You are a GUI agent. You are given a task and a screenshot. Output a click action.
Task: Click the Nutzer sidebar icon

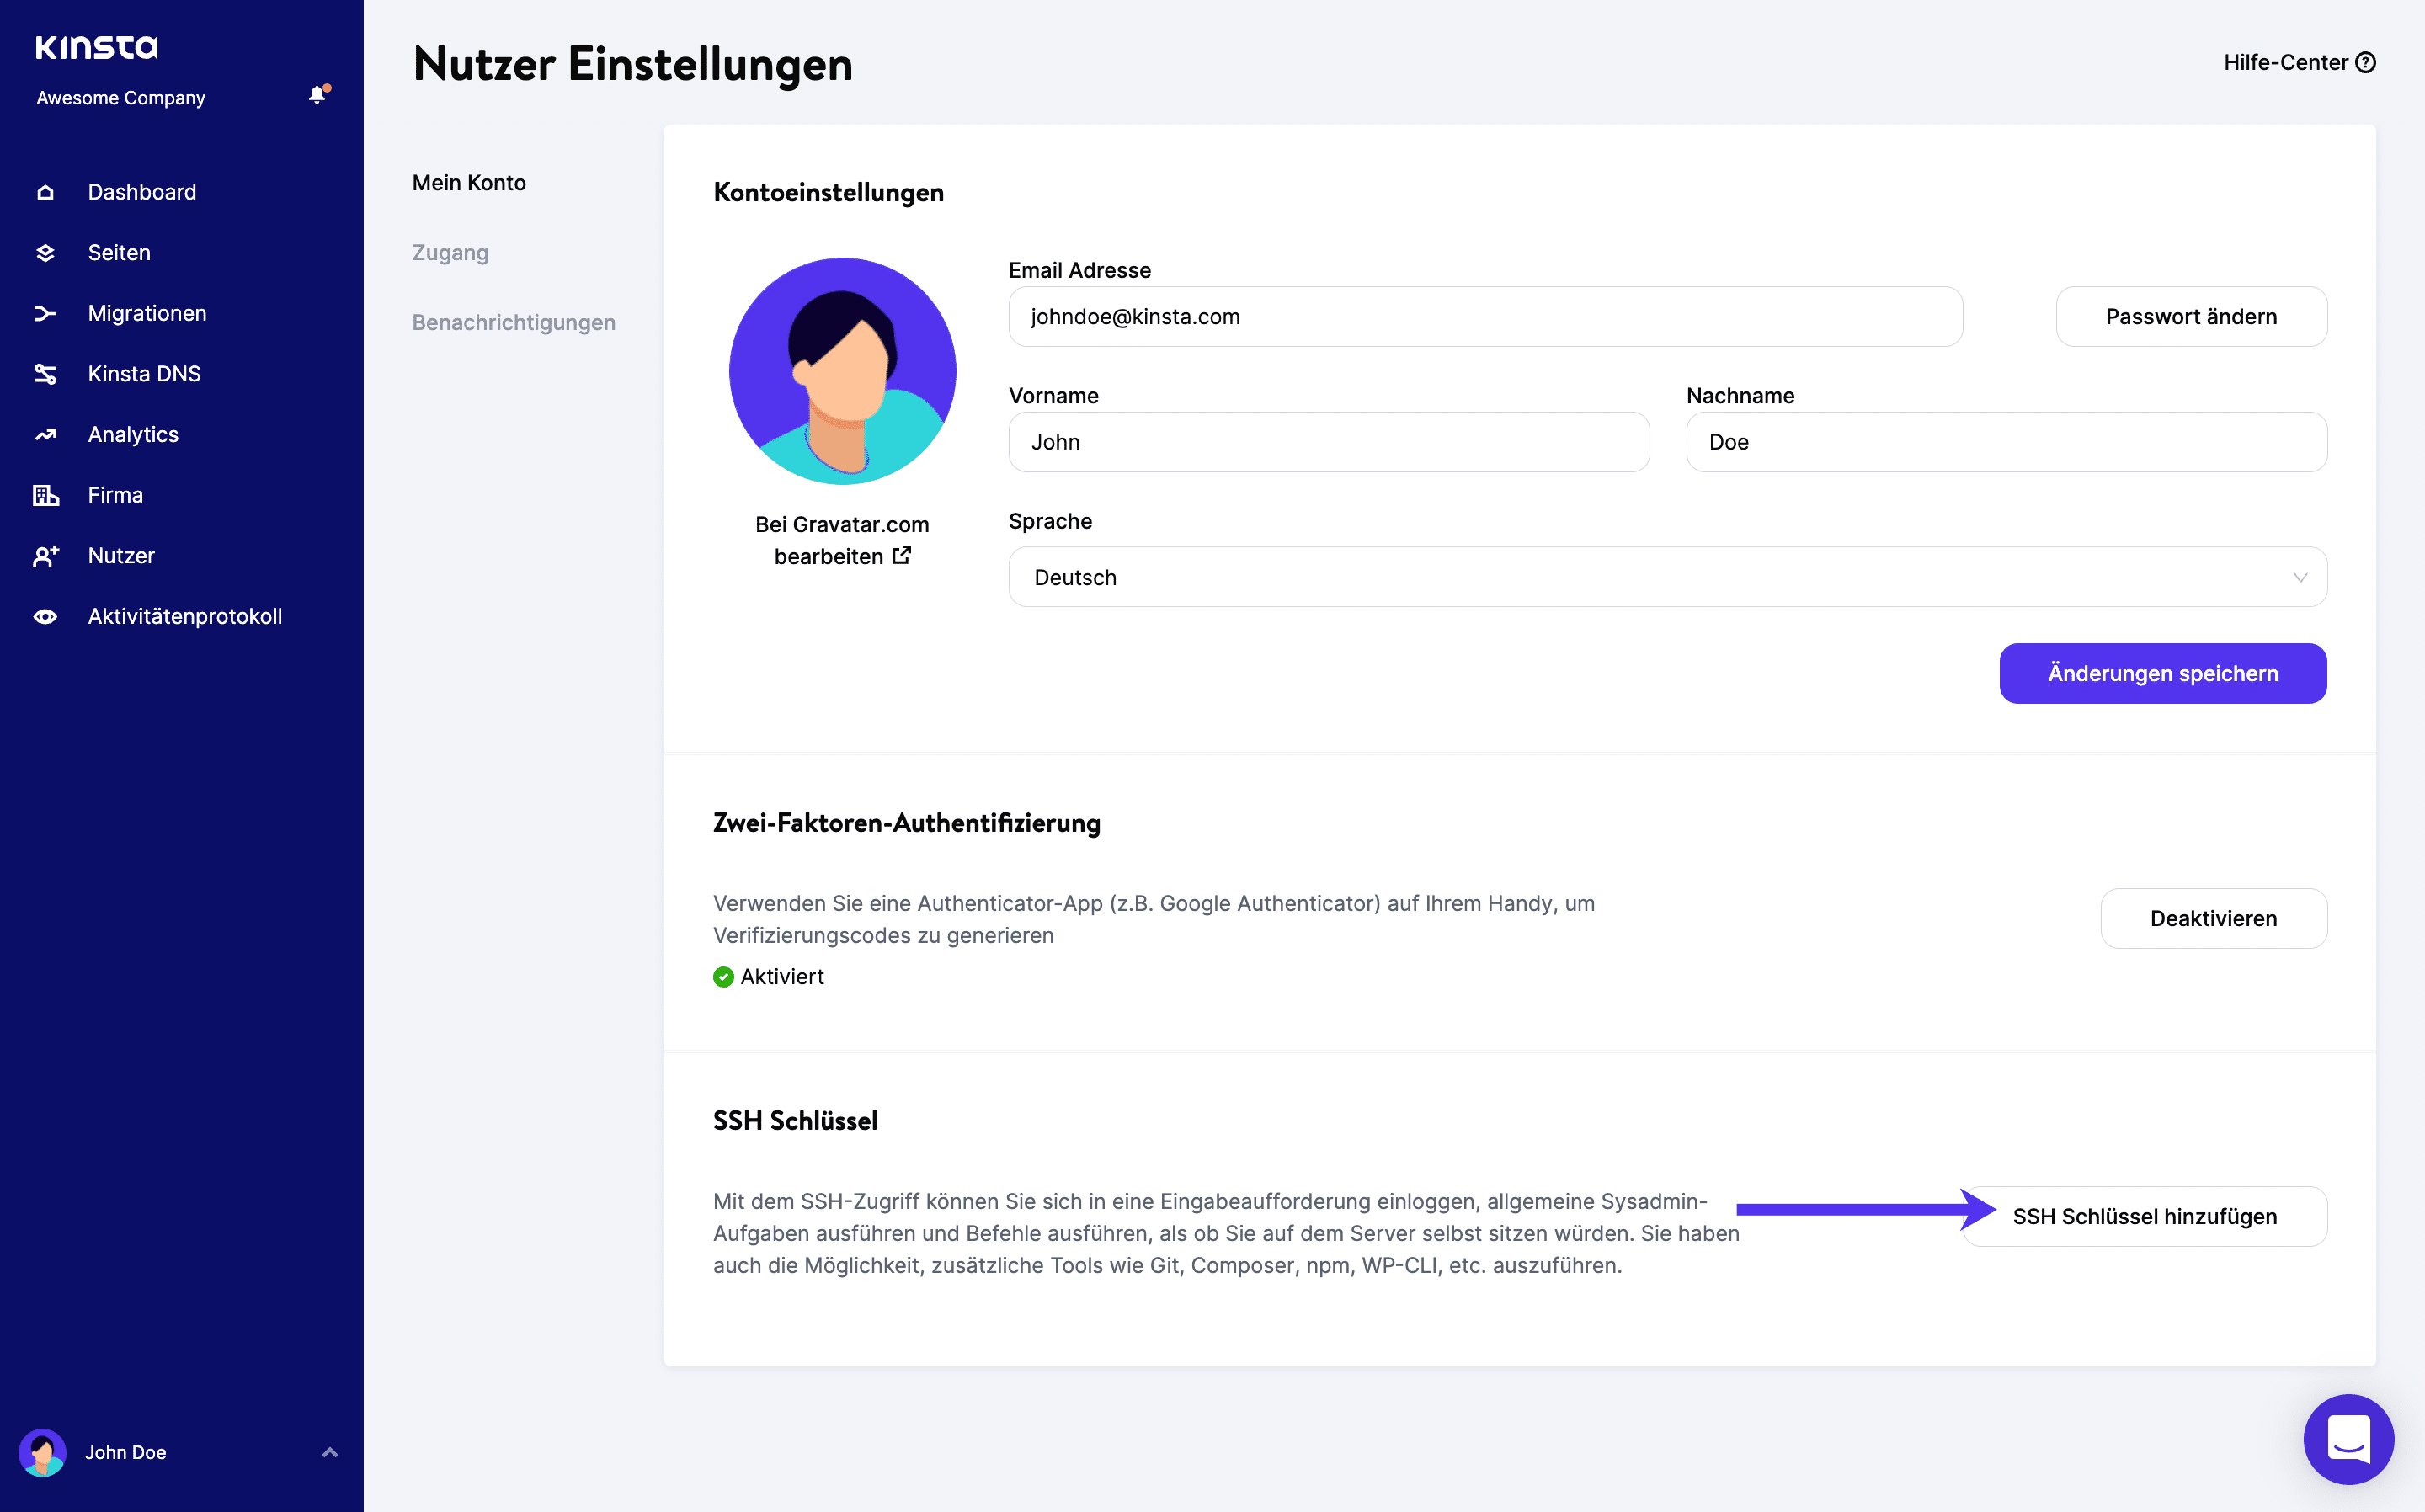(x=47, y=554)
